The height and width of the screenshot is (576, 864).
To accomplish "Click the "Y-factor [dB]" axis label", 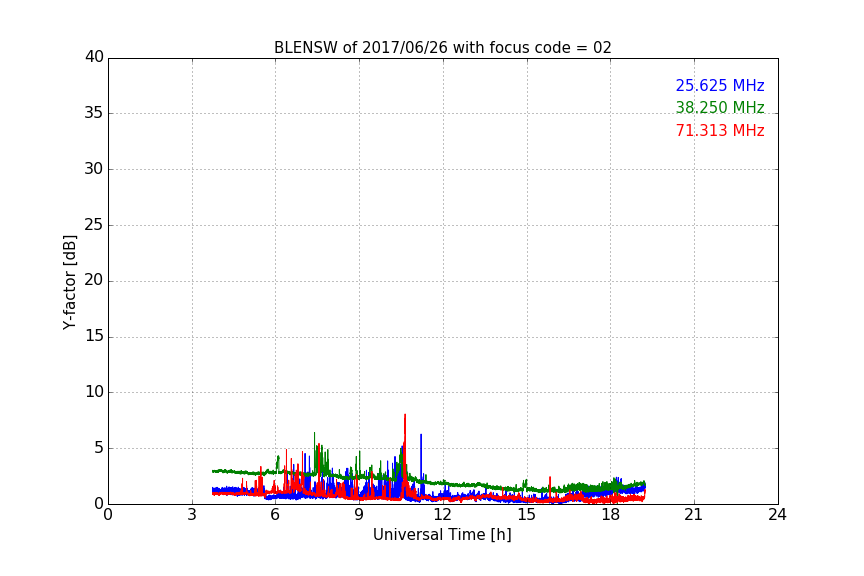I will click(69, 282).
